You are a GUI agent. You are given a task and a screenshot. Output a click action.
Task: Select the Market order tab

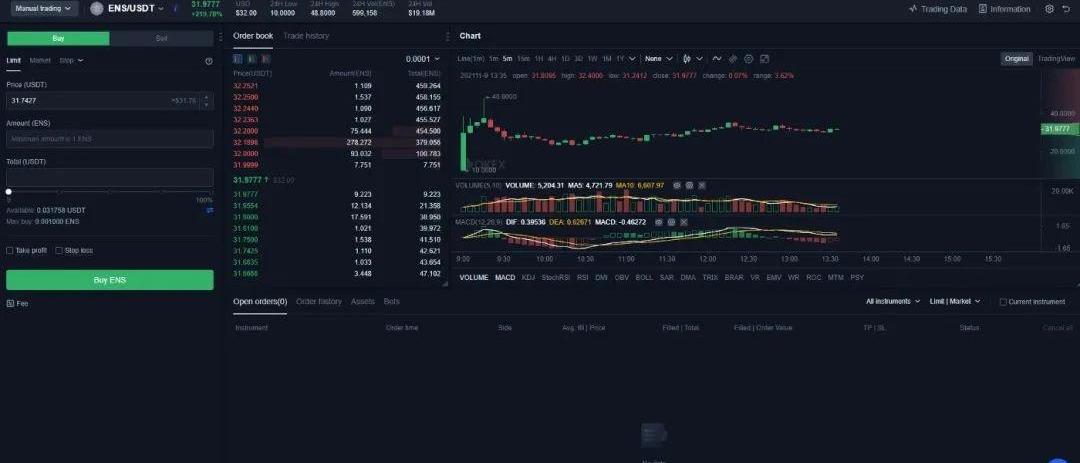(40, 61)
